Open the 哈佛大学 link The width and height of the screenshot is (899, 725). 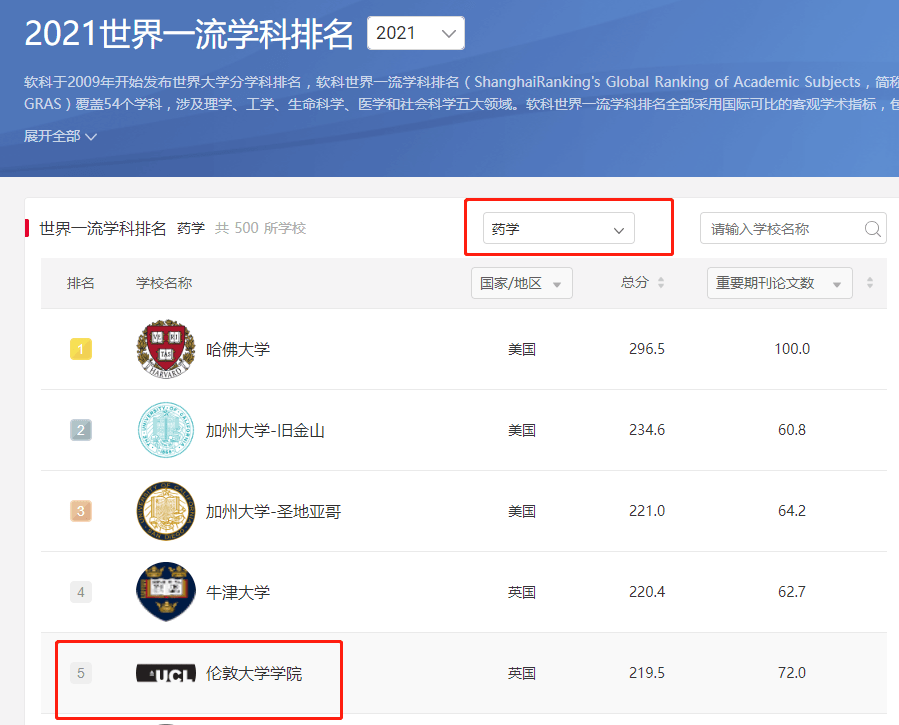[x=238, y=349]
